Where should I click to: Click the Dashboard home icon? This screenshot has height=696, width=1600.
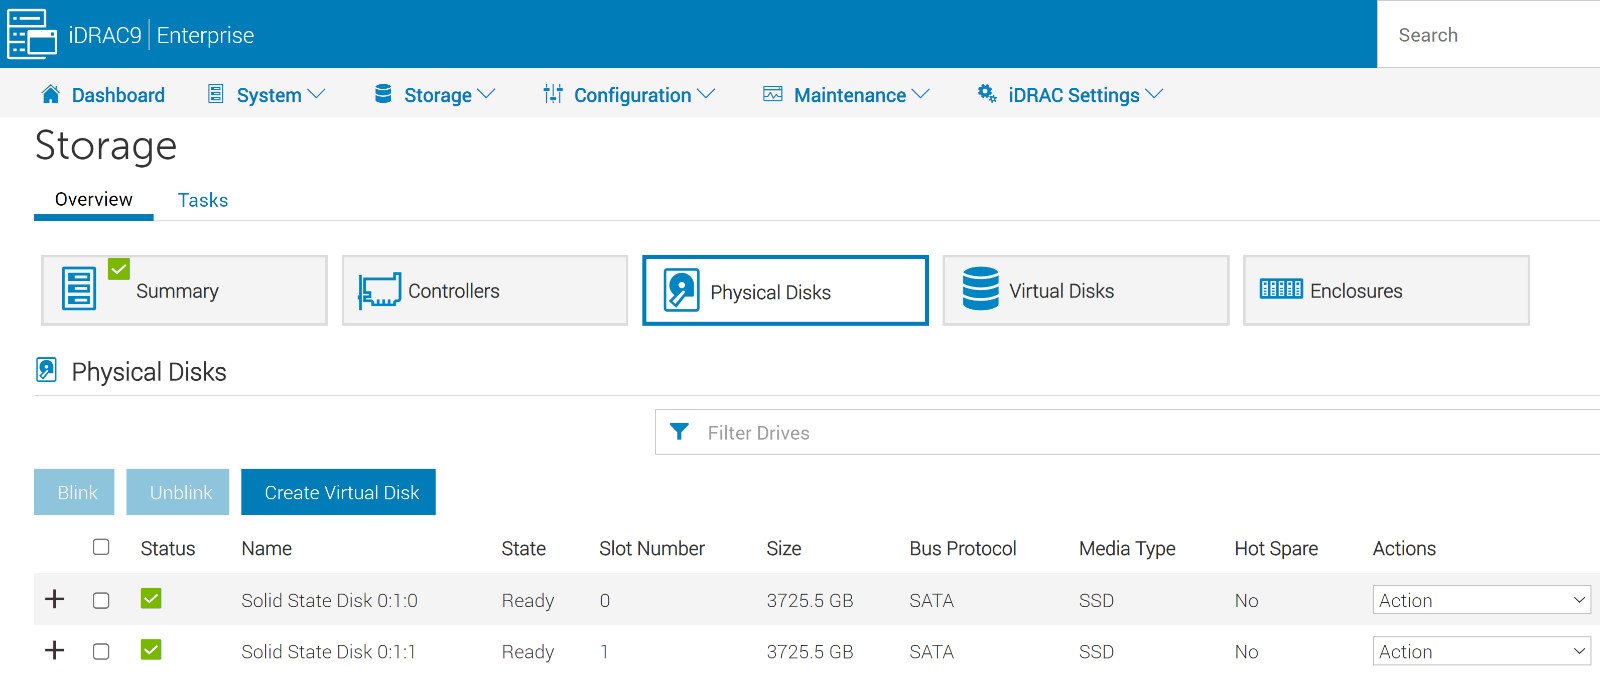(x=50, y=94)
